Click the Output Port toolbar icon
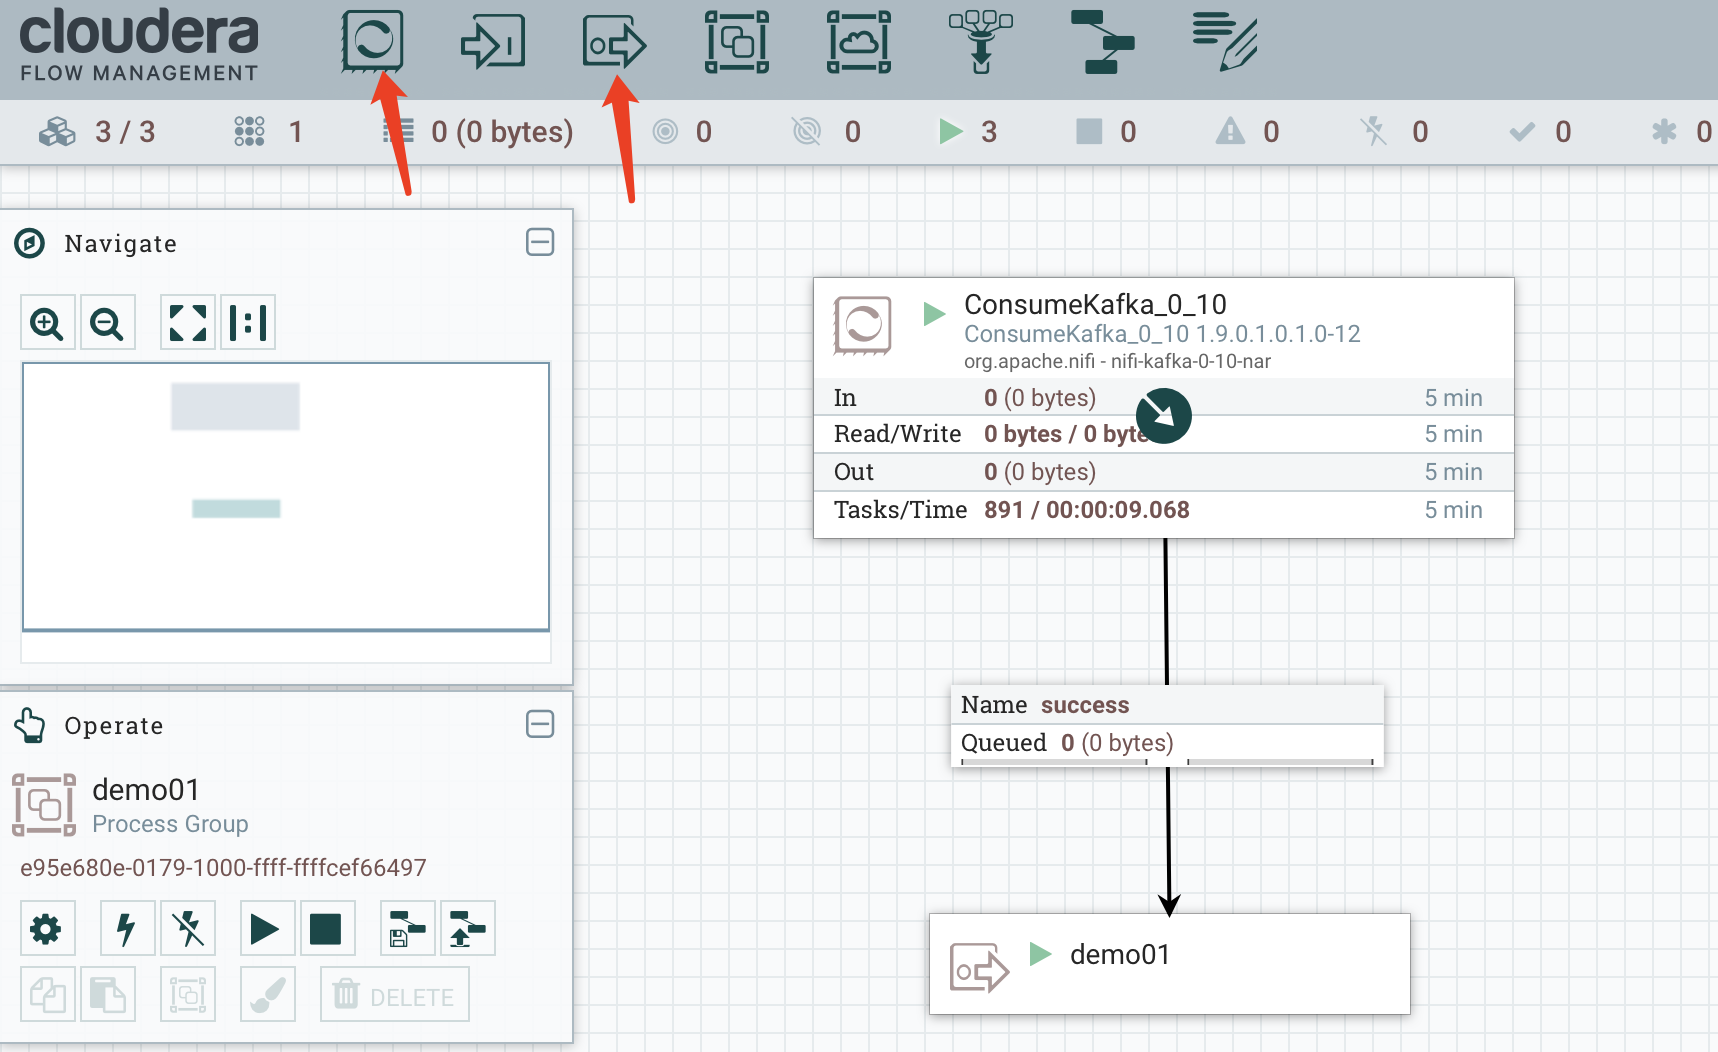Image resolution: width=1718 pixels, height=1052 pixels. click(614, 42)
